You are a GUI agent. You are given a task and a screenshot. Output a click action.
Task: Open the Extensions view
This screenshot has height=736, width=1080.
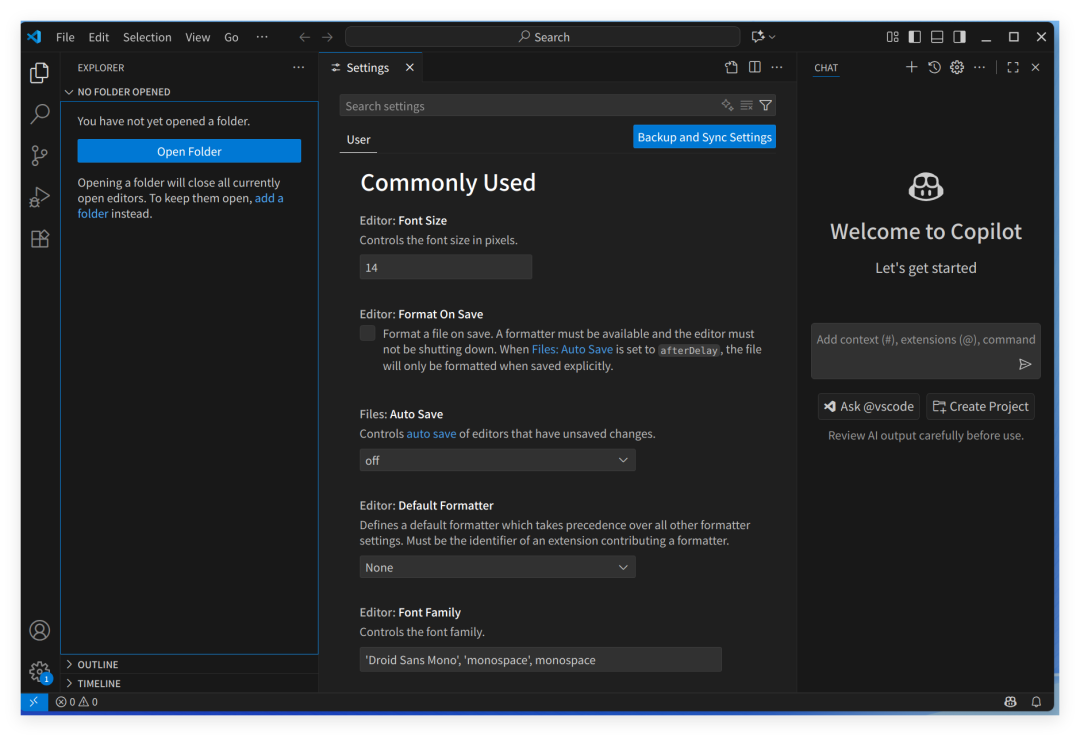[40, 239]
